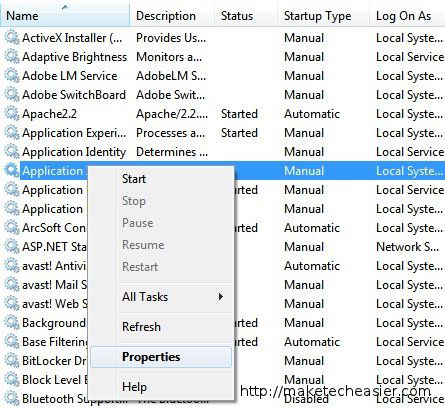445x409 pixels.
Task: Select the Application Experience service row
Action: (222, 133)
